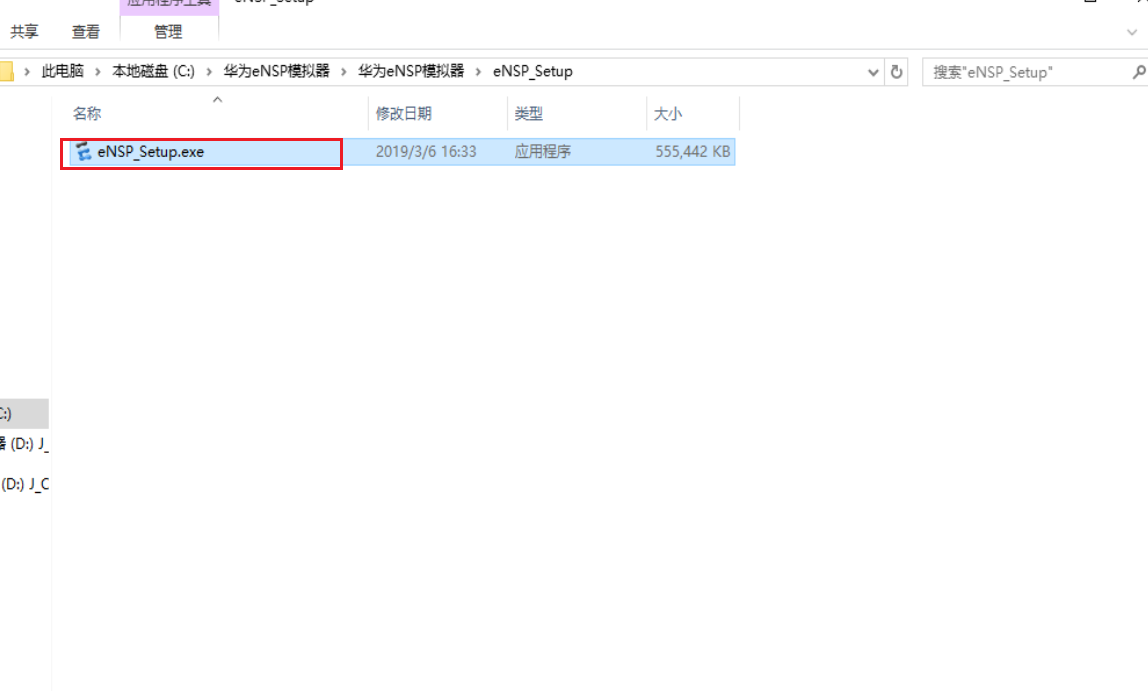Viewport: 1148px width, 691px height.
Task: Go to first 华为eNSP模拟器 breadcrumb folder
Action: point(277,71)
